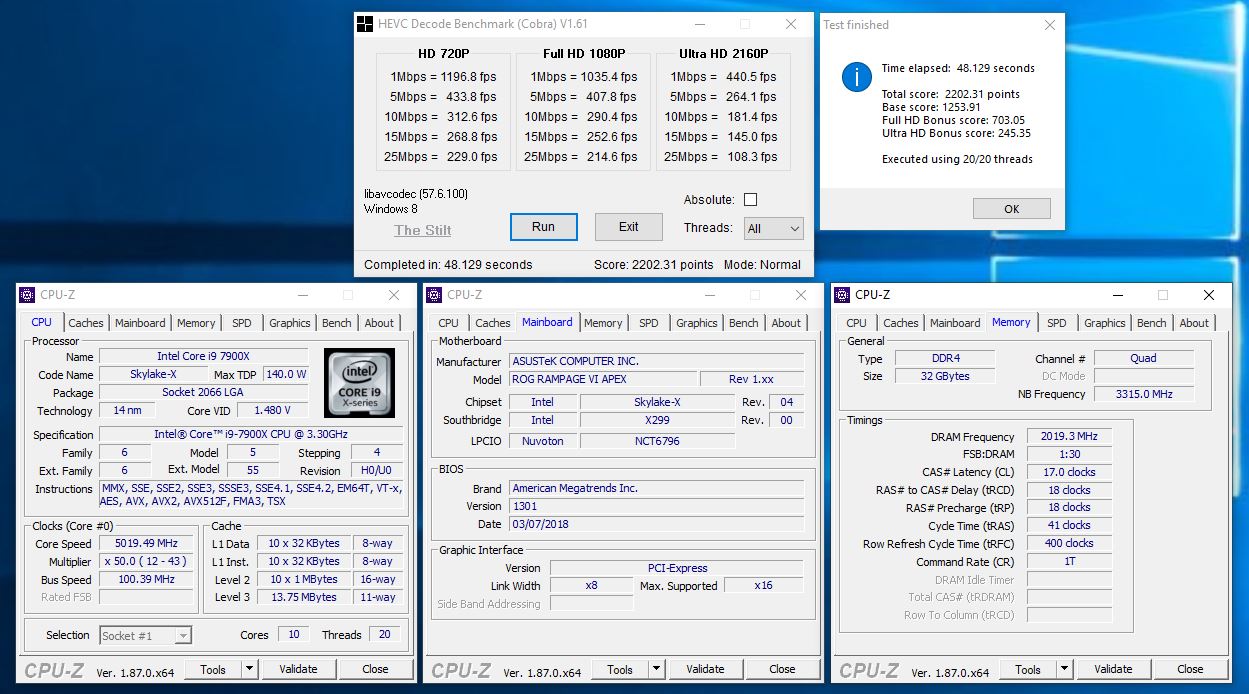Click the 1Mbps = 1196.8 fps HD 720P result

point(444,77)
